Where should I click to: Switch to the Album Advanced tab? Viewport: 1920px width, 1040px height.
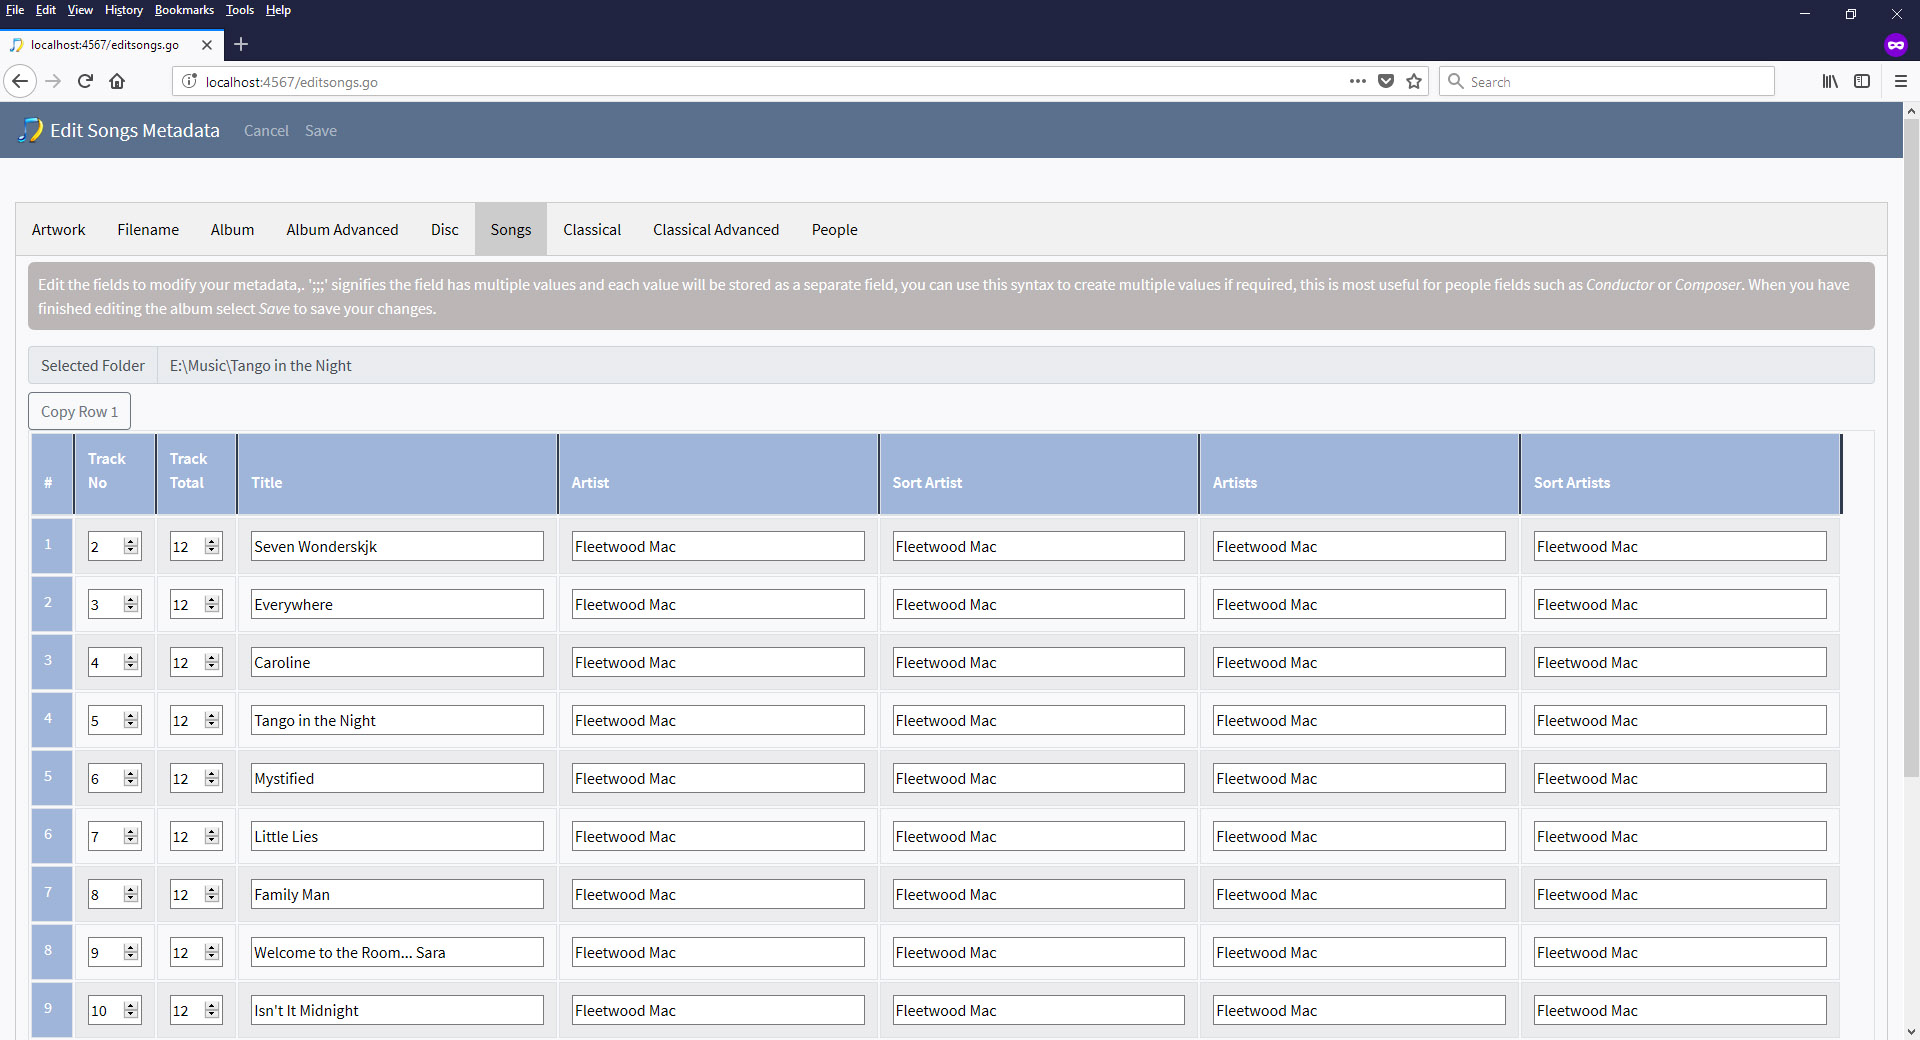click(342, 230)
